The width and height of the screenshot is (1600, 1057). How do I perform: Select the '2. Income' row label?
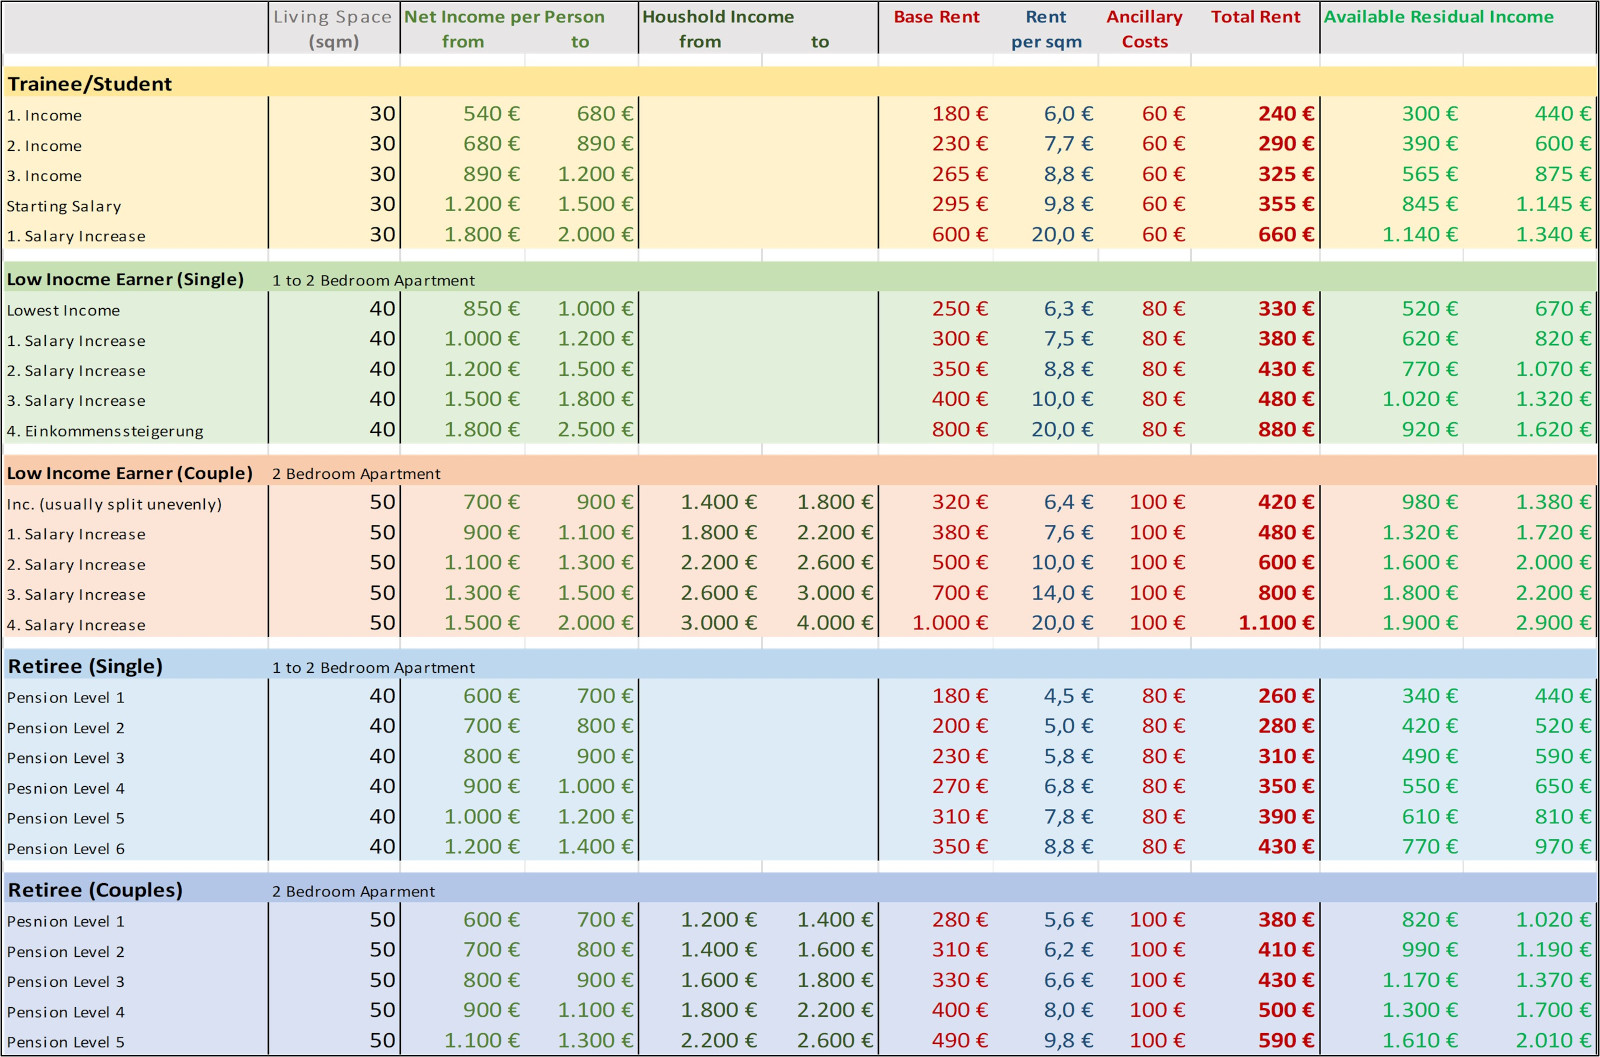tap(44, 146)
